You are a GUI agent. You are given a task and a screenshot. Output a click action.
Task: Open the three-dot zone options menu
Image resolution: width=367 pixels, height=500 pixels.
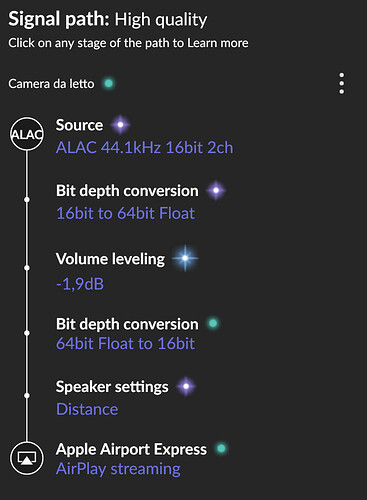pyautogui.click(x=341, y=83)
